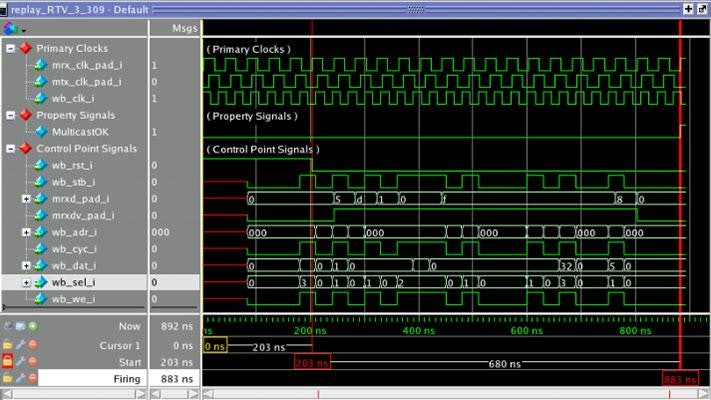This screenshot has height=400, width=711.
Task: Unlock the Start cursor
Action: pos(8,361)
